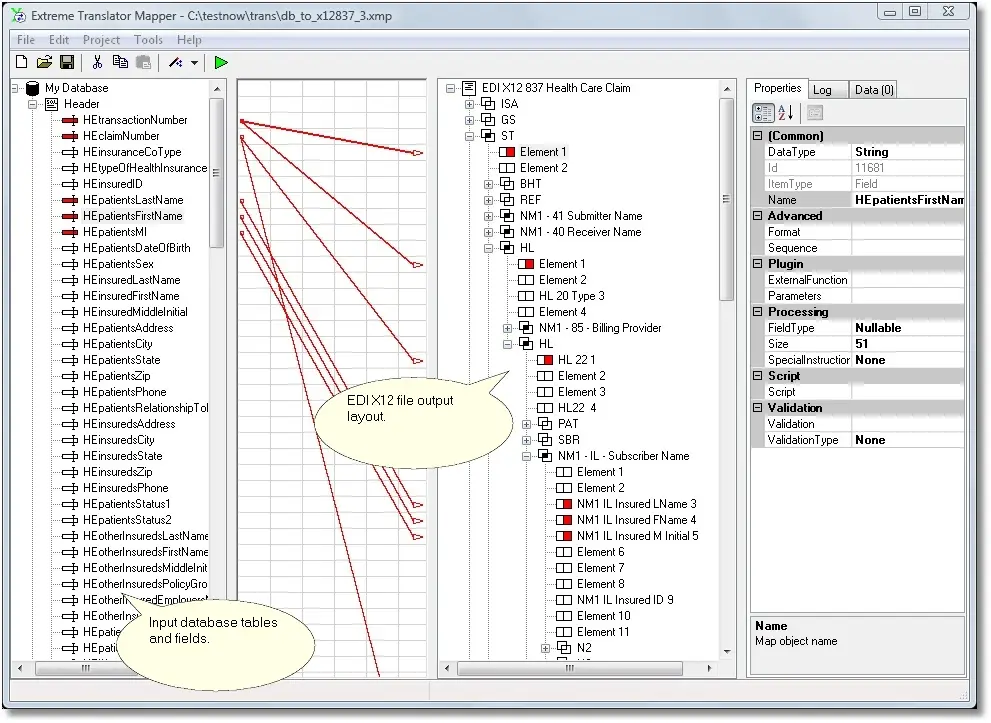Cut selection using scissors icon
The height and width of the screenshot is (723, 991).
coord(97,62)
